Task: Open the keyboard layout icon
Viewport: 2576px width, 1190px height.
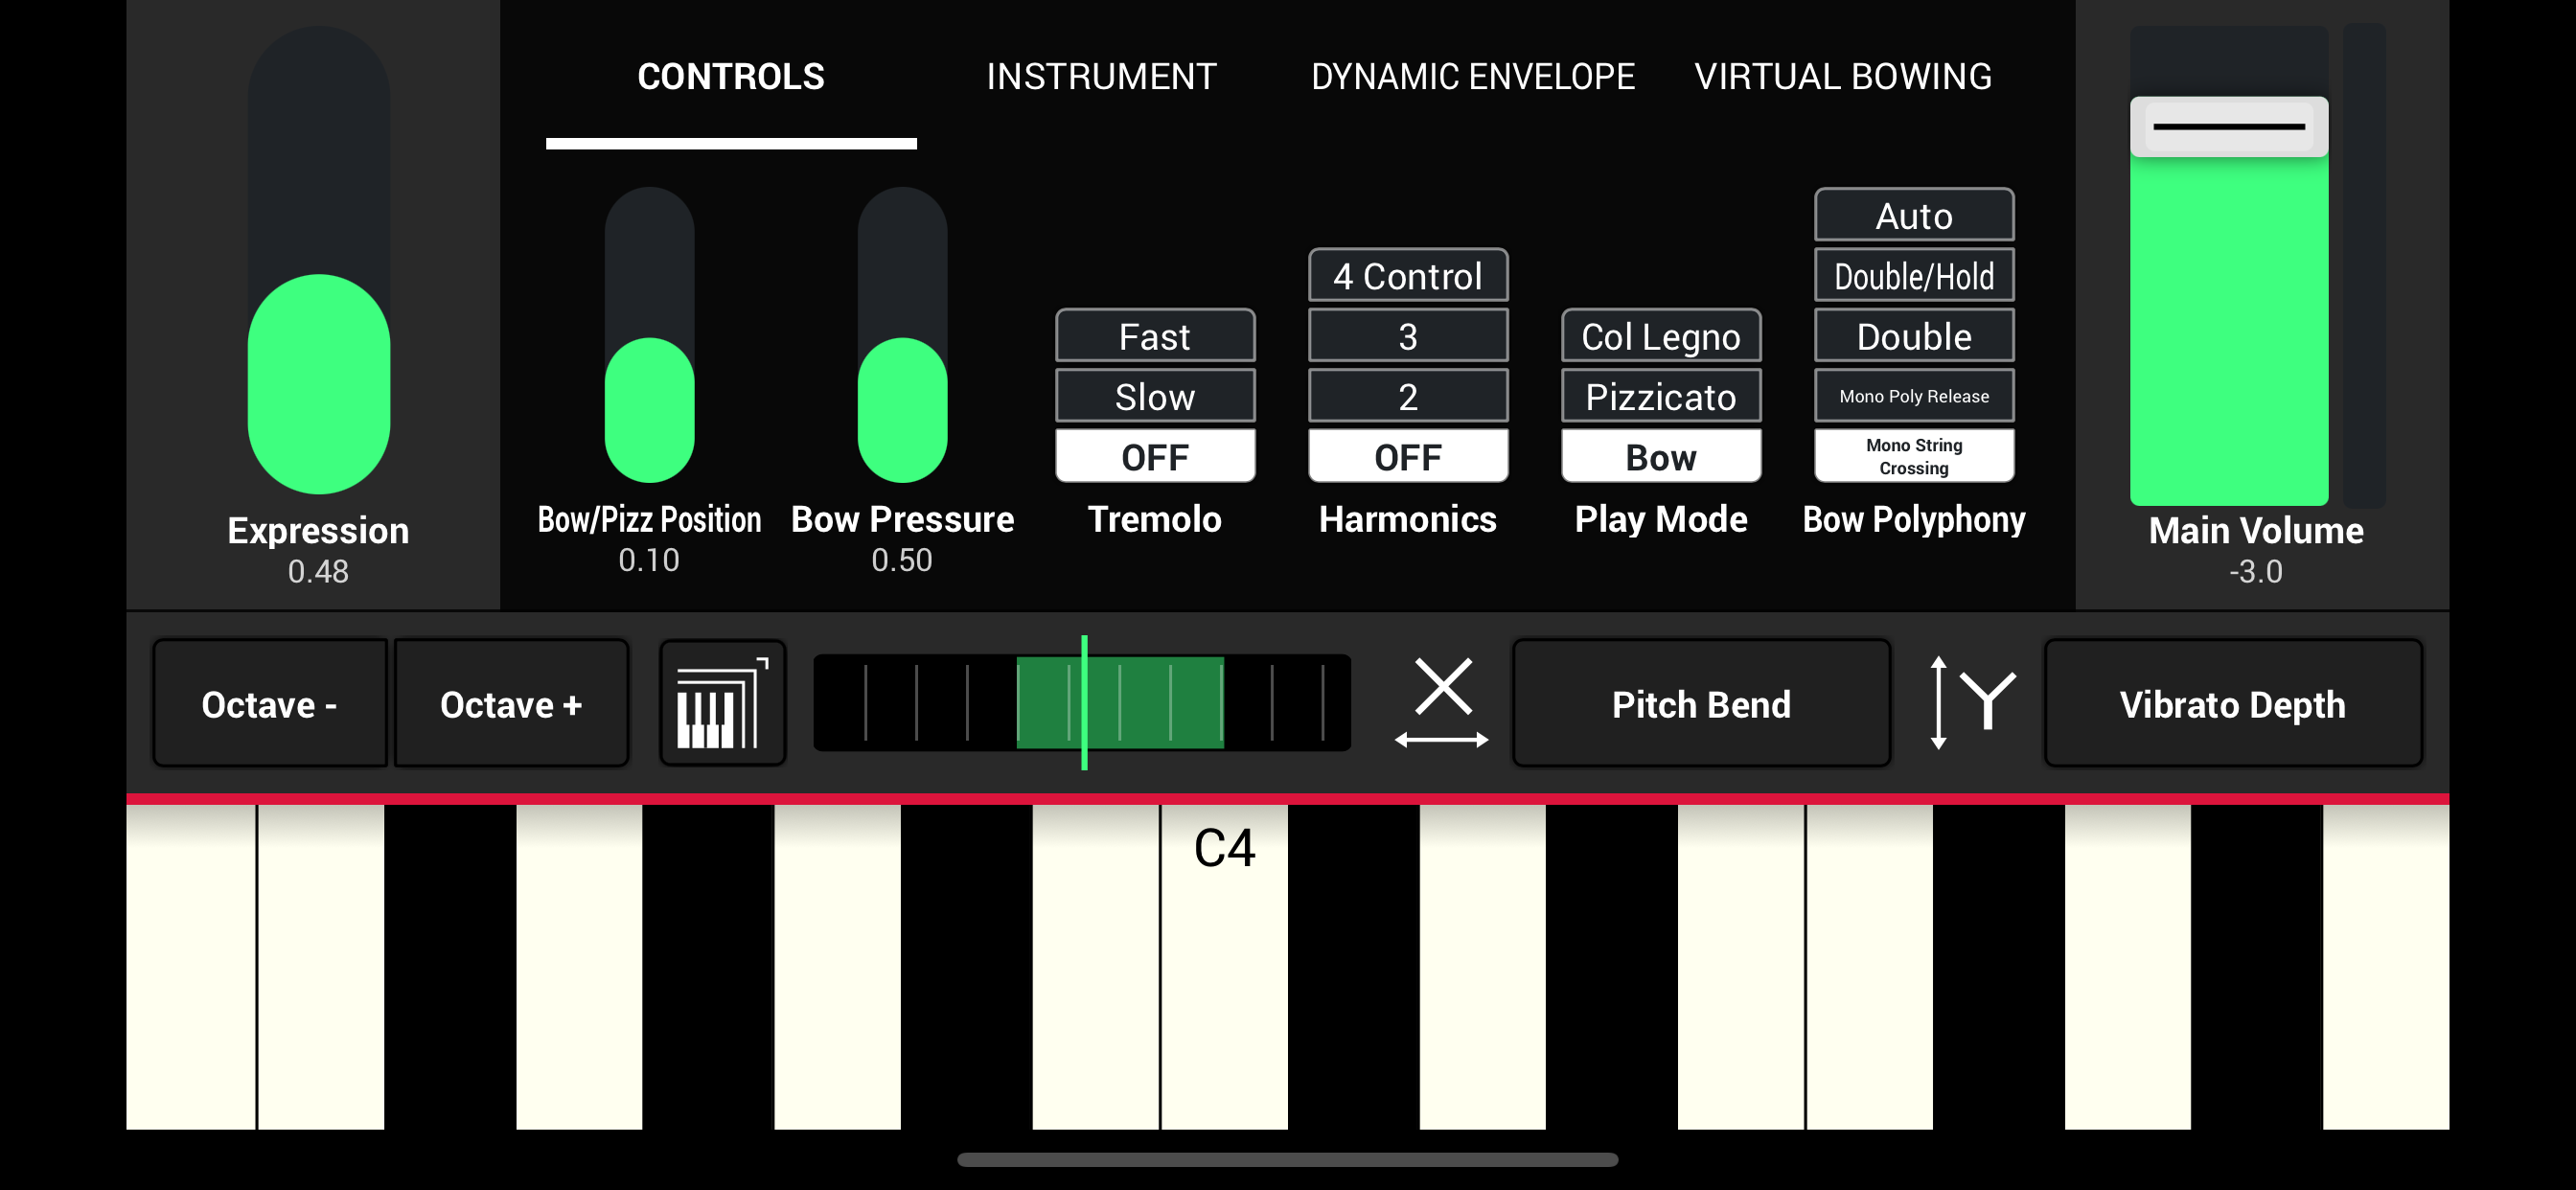Action: [x=722, y=704]
